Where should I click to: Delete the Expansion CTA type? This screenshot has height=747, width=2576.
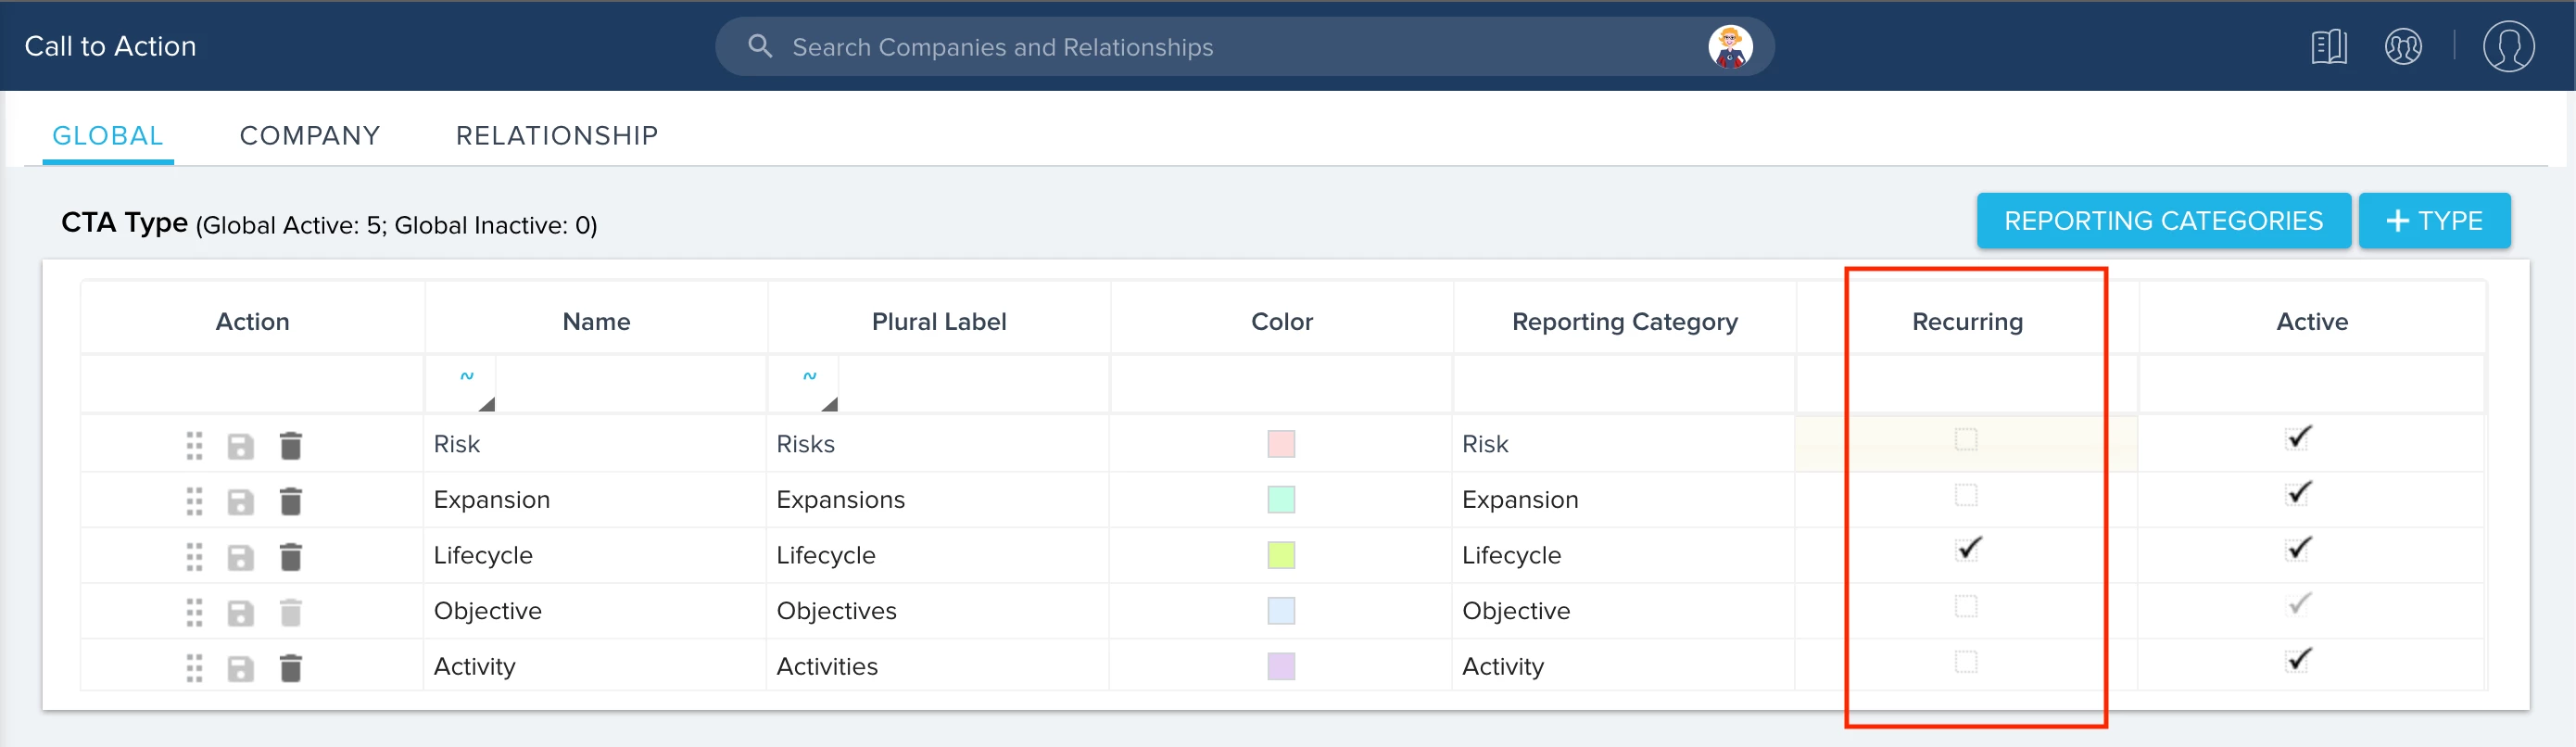(290, 501)
